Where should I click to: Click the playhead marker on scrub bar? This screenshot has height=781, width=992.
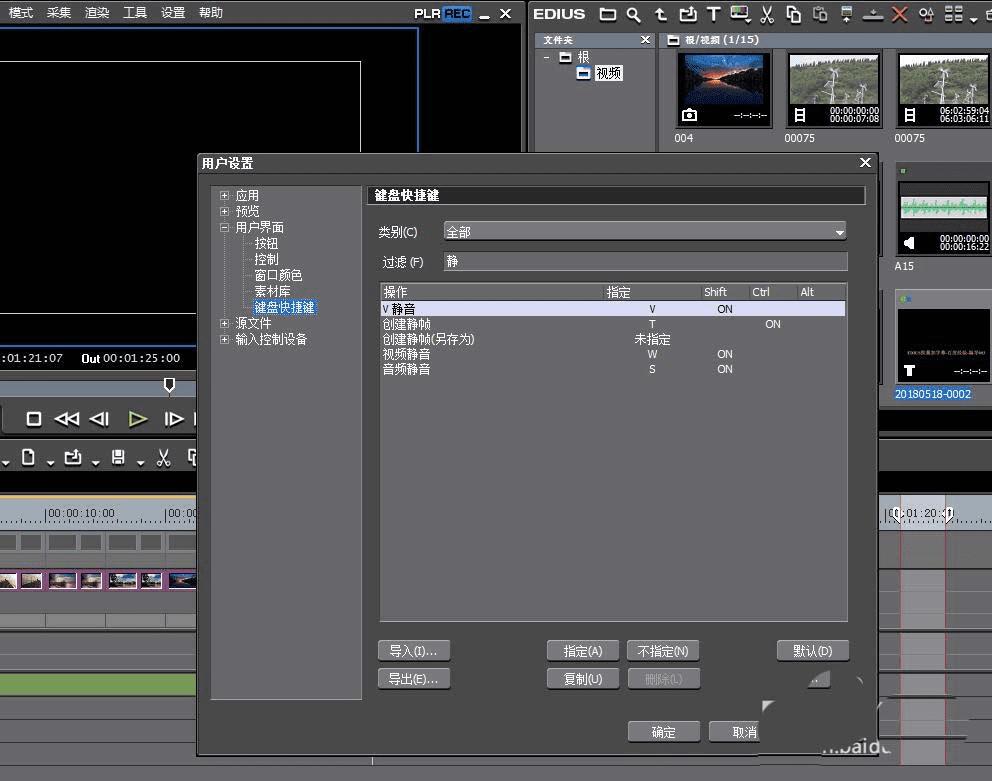169,385
